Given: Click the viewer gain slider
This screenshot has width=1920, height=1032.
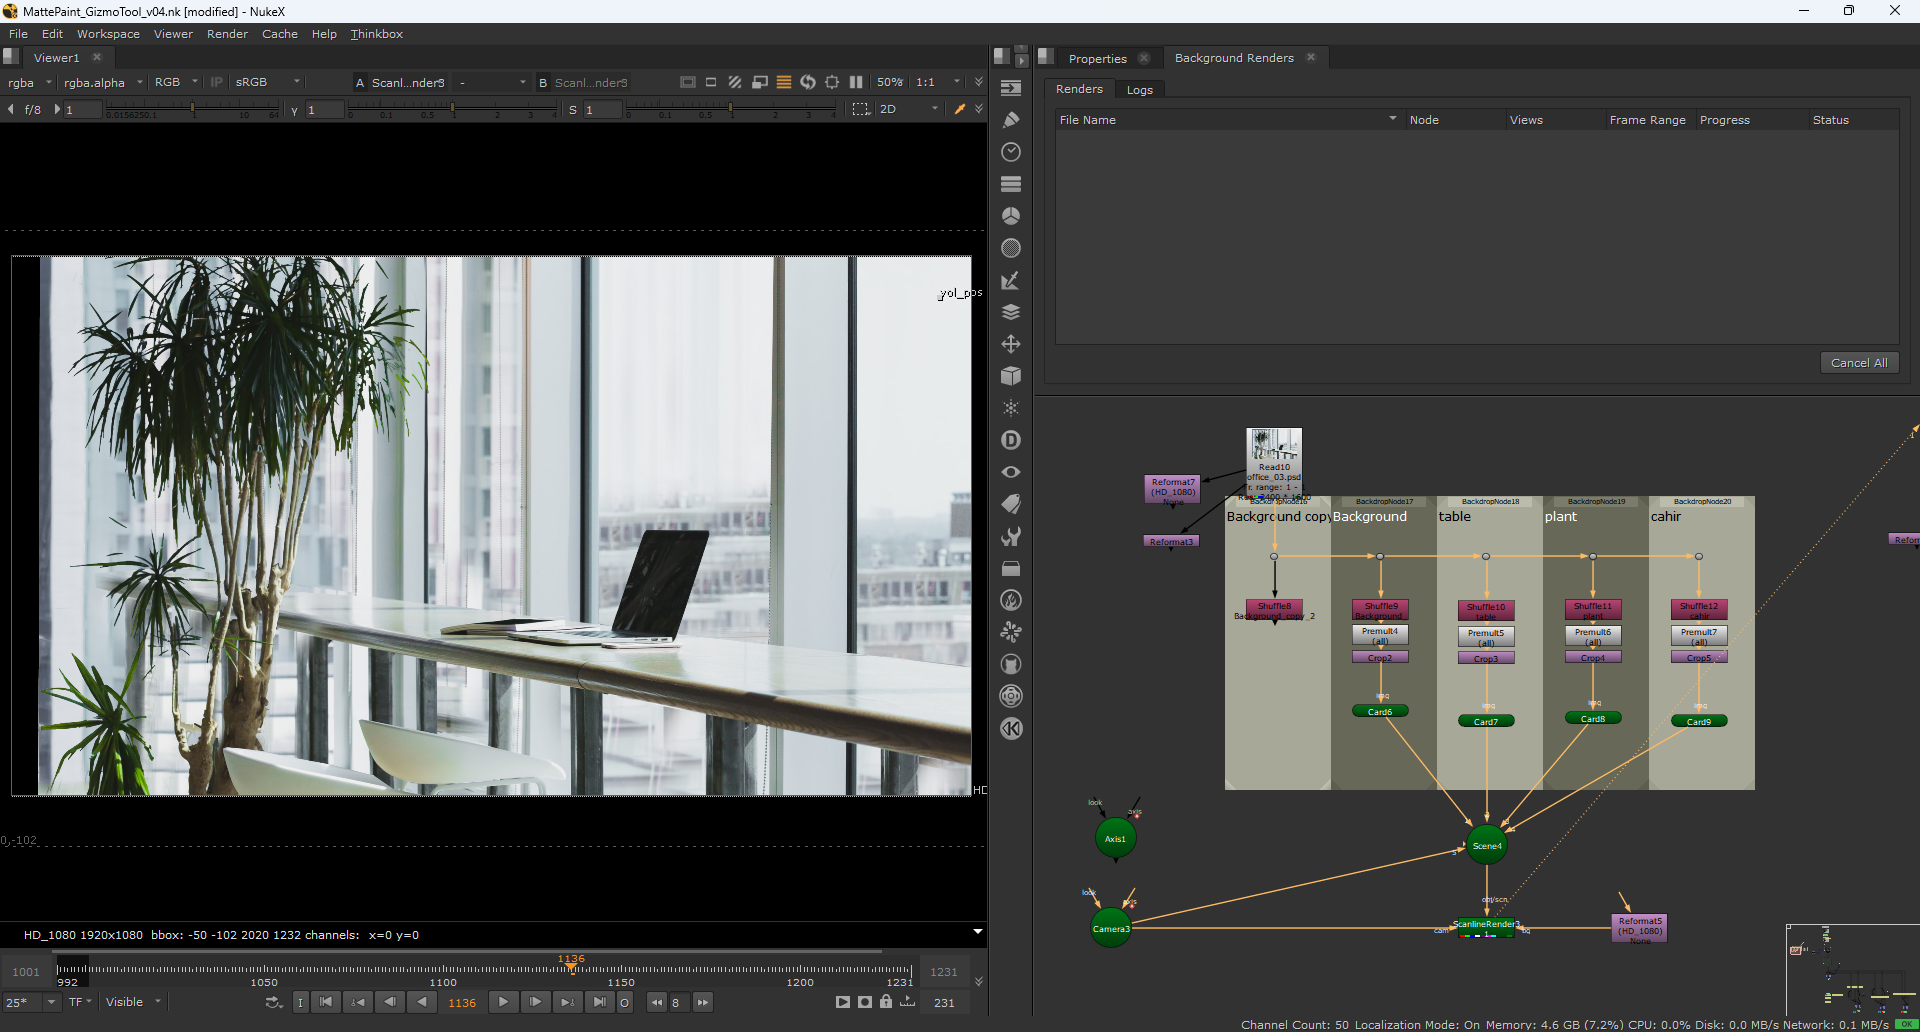Looking at the screenshot, I should click(190, 109).
